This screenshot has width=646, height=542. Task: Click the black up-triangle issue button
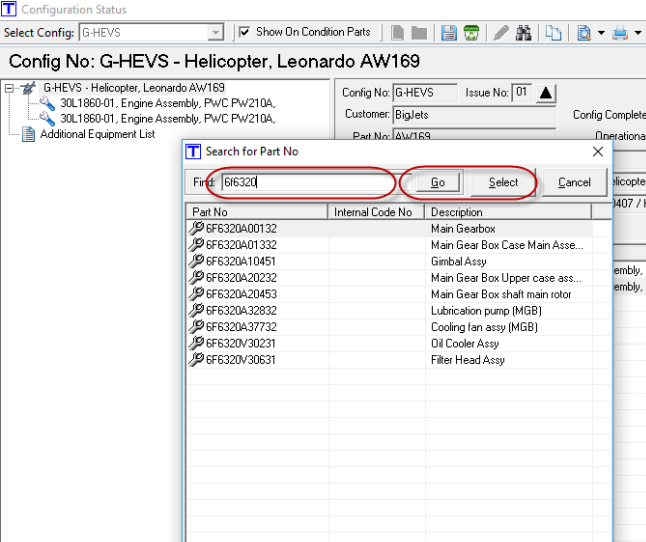click(x=545, y=93)
